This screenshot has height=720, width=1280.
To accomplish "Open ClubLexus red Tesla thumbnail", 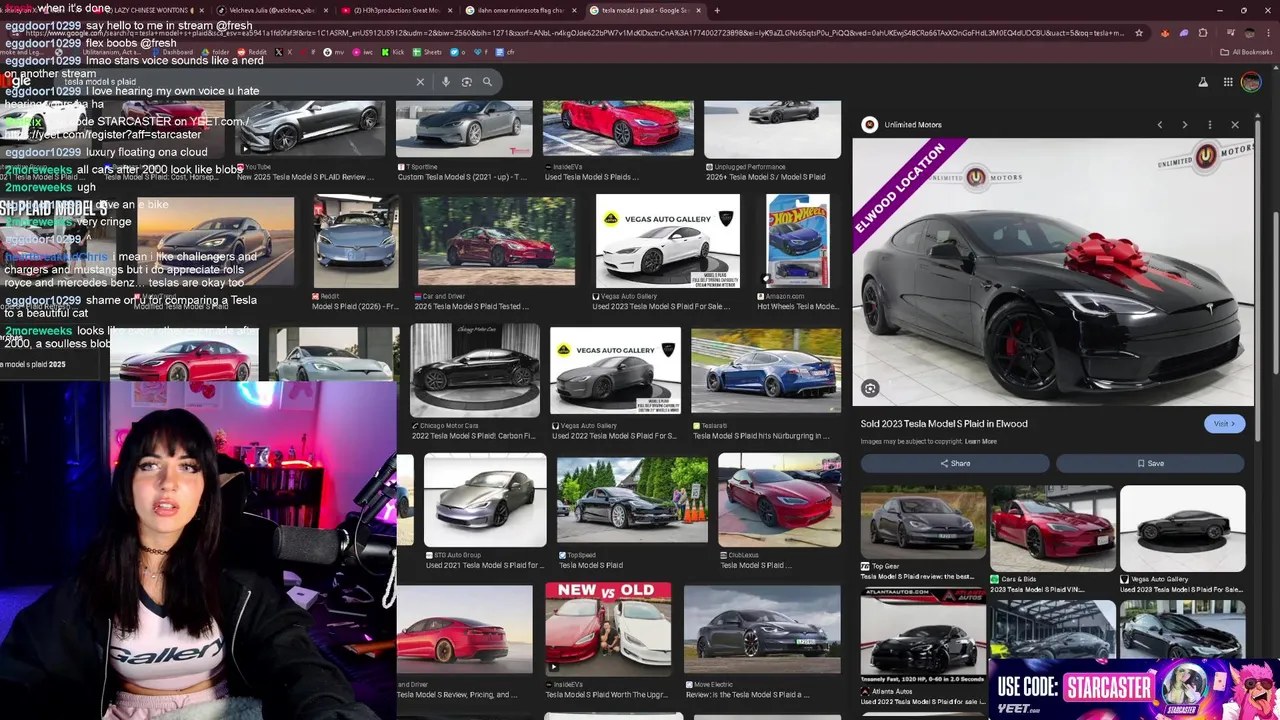I will 780,500.
